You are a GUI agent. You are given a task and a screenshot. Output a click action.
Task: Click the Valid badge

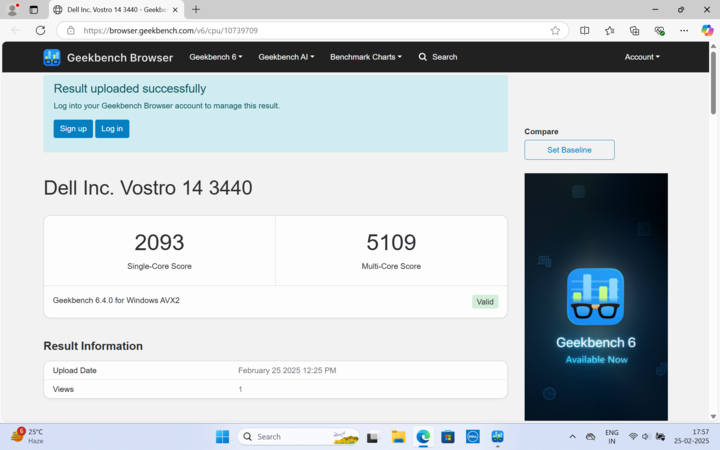(485, 302)
